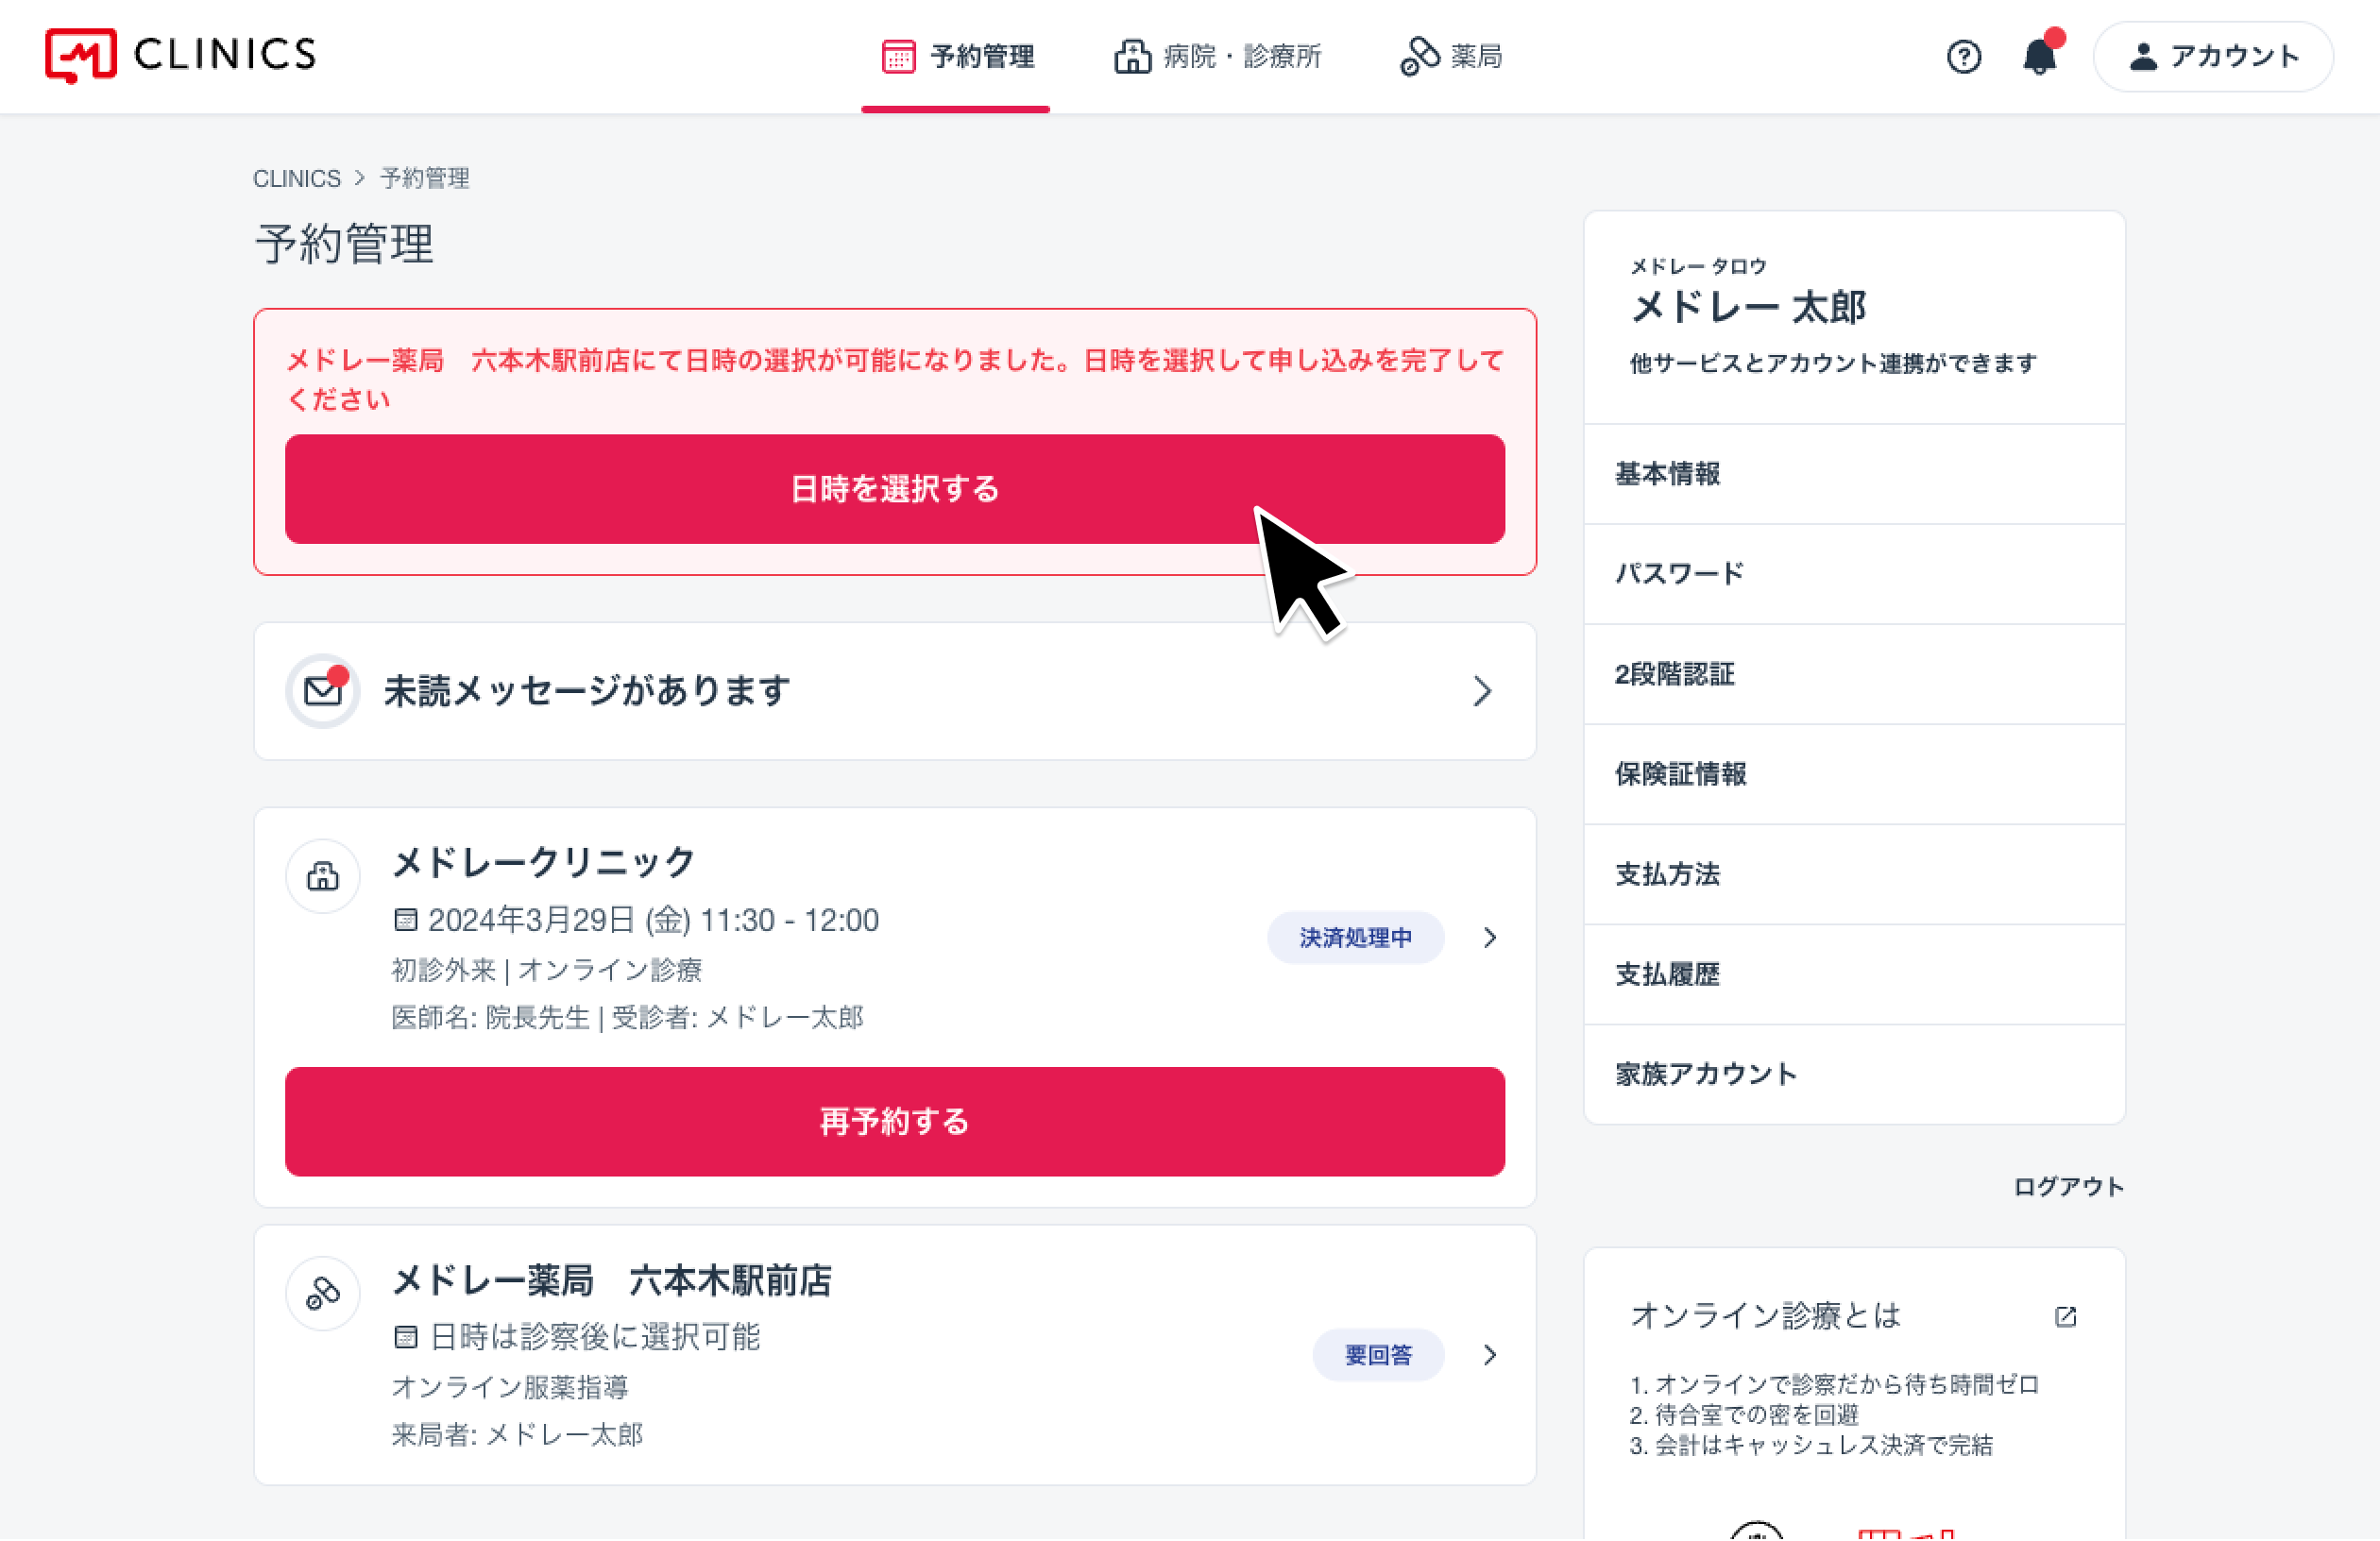Click the メドレークリニック card title
The height and width of the screenshot is (1541, 2380).
pos(543,862)
